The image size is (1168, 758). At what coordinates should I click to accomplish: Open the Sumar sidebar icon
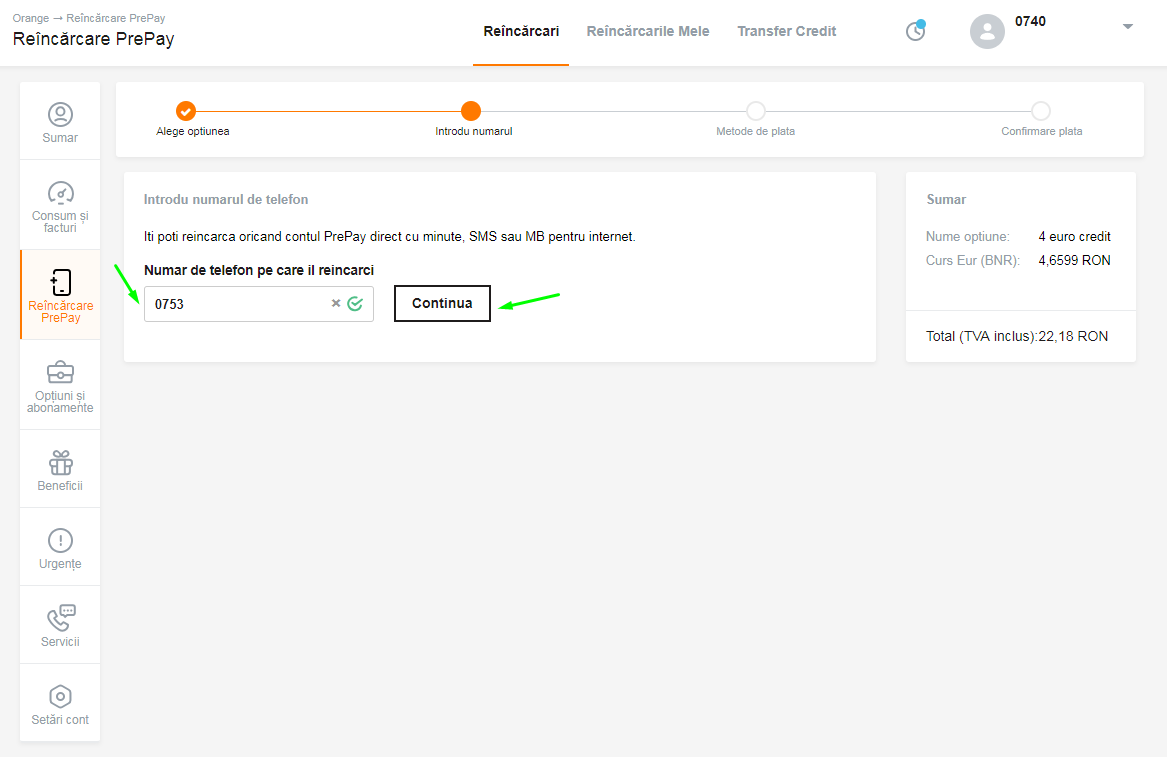pos(60,115)
